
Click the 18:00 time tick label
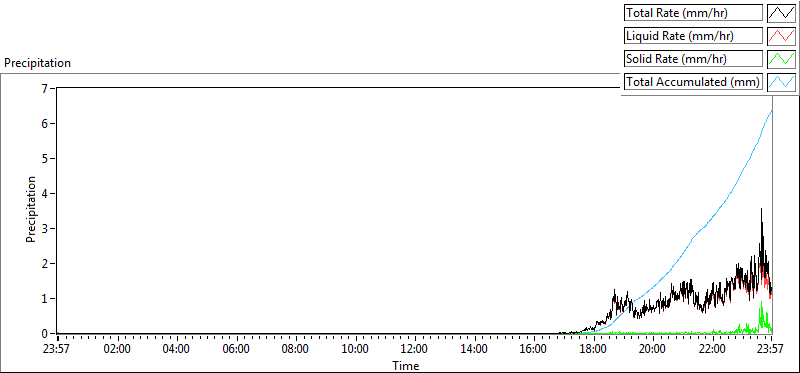[x=593, y=350]
